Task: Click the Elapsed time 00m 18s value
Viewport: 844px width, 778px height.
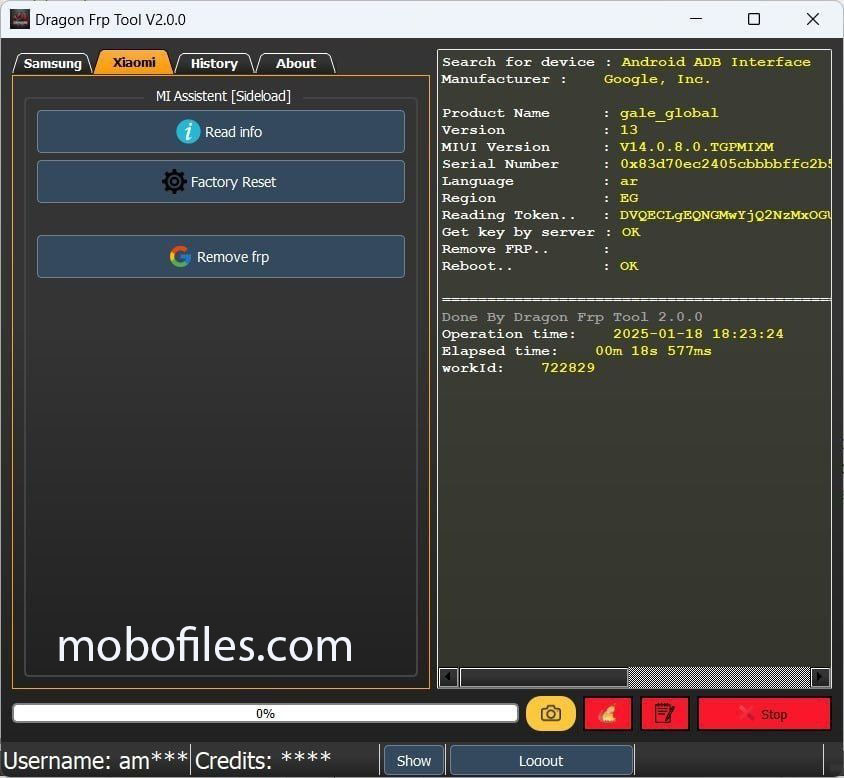Action: pyautogui.click(x=653, y=351)
